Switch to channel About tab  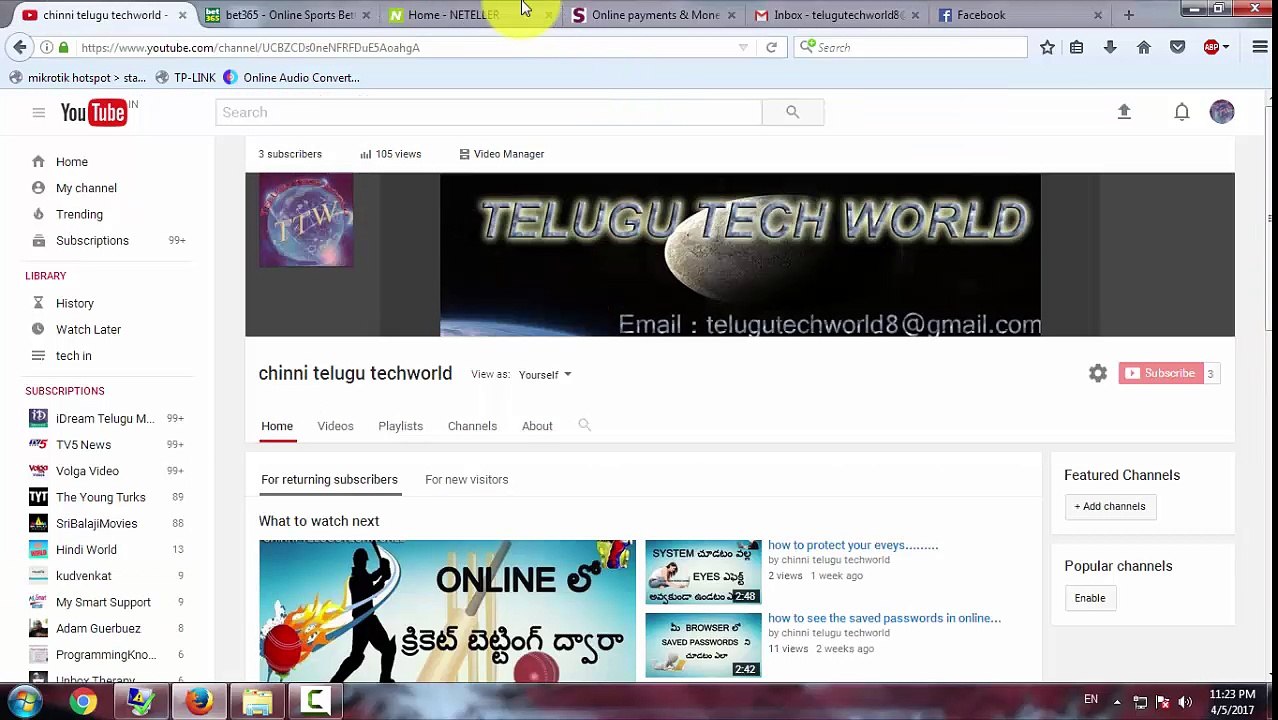pos(537,426)
